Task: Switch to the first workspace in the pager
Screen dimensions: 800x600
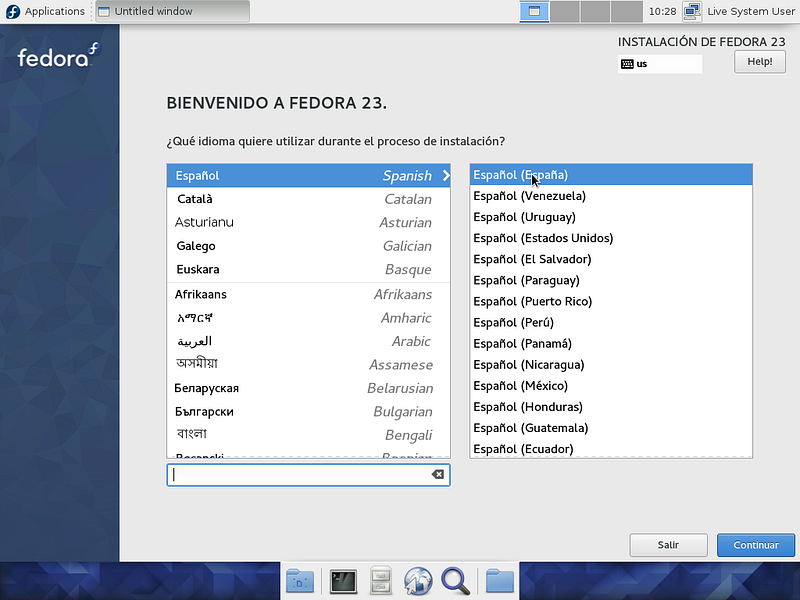Action: pyautogui.click(x=534, y=11)
